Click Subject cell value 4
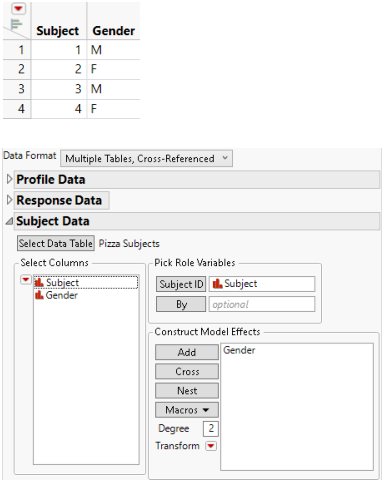The width and height of the screenshot is (384, 482). [x=59, y=109]
